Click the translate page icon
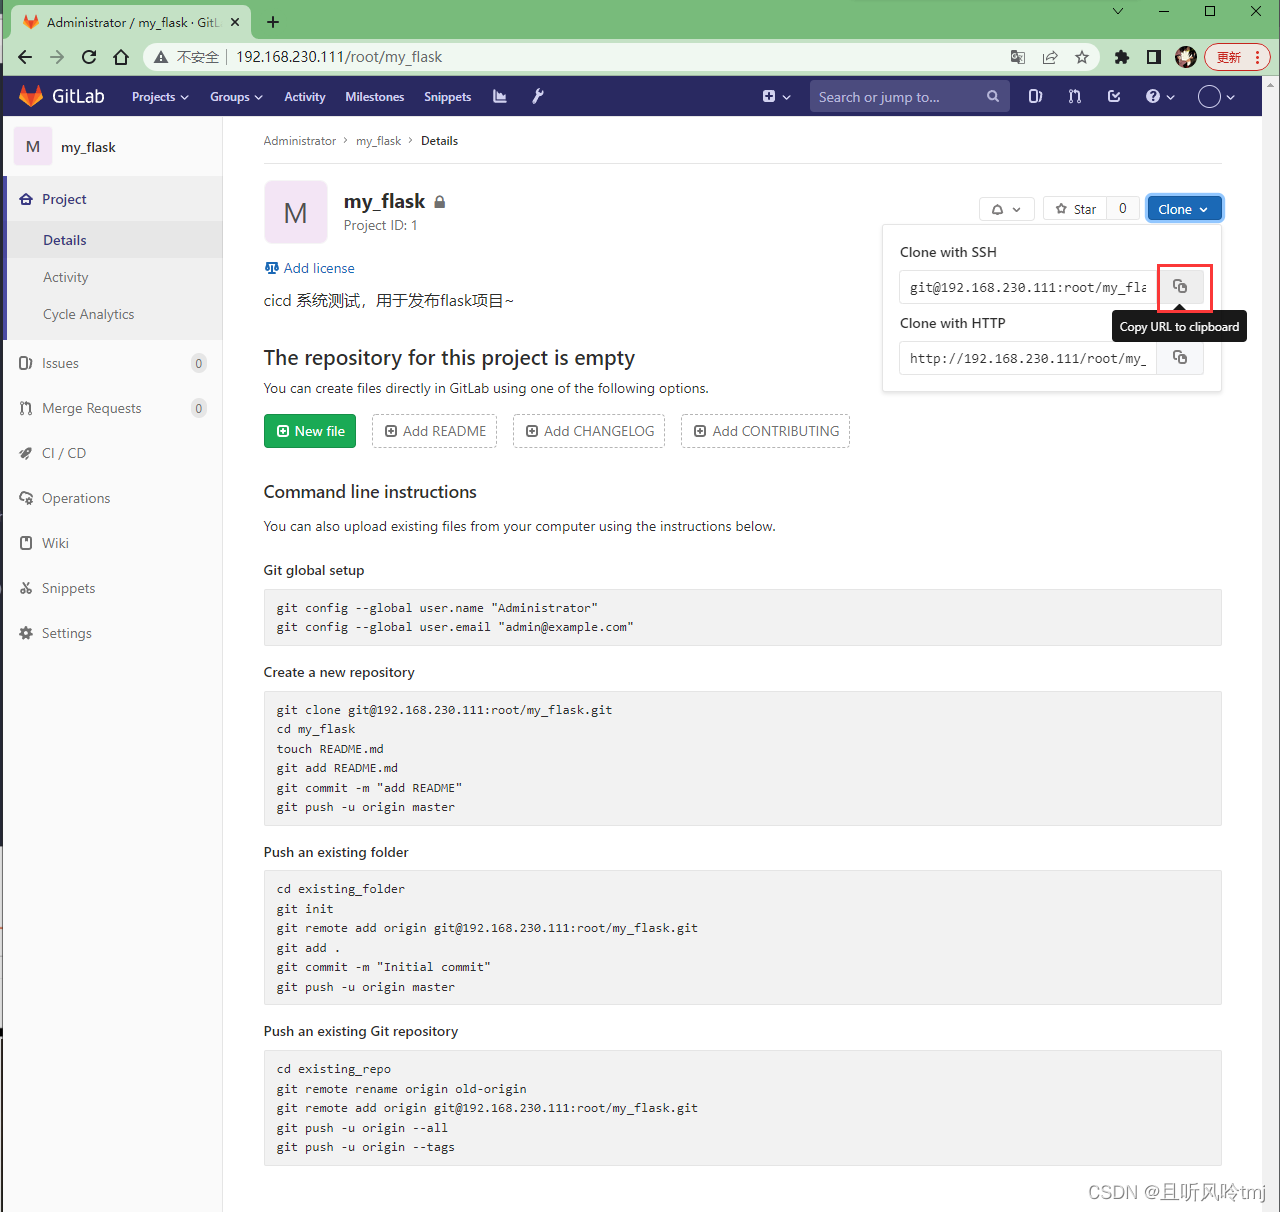Viewport: 1280px width, 1212px height. (x=1018, y=57)
